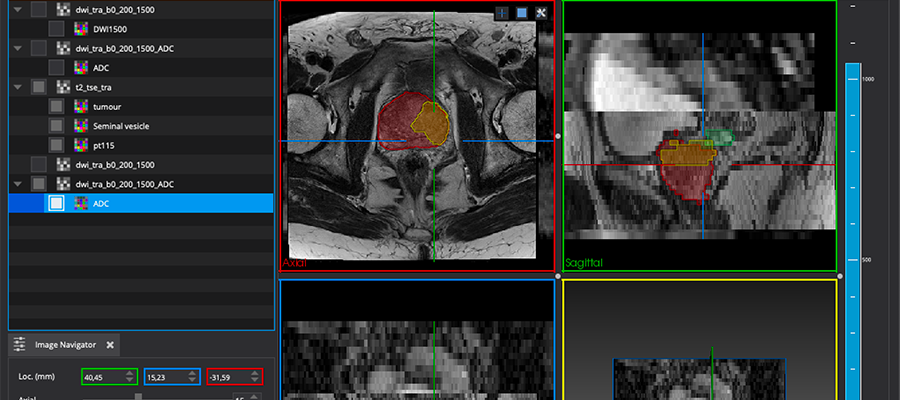Toggle visibility checkbox for tumour
900x400 pixels.
tap(56, 107)
